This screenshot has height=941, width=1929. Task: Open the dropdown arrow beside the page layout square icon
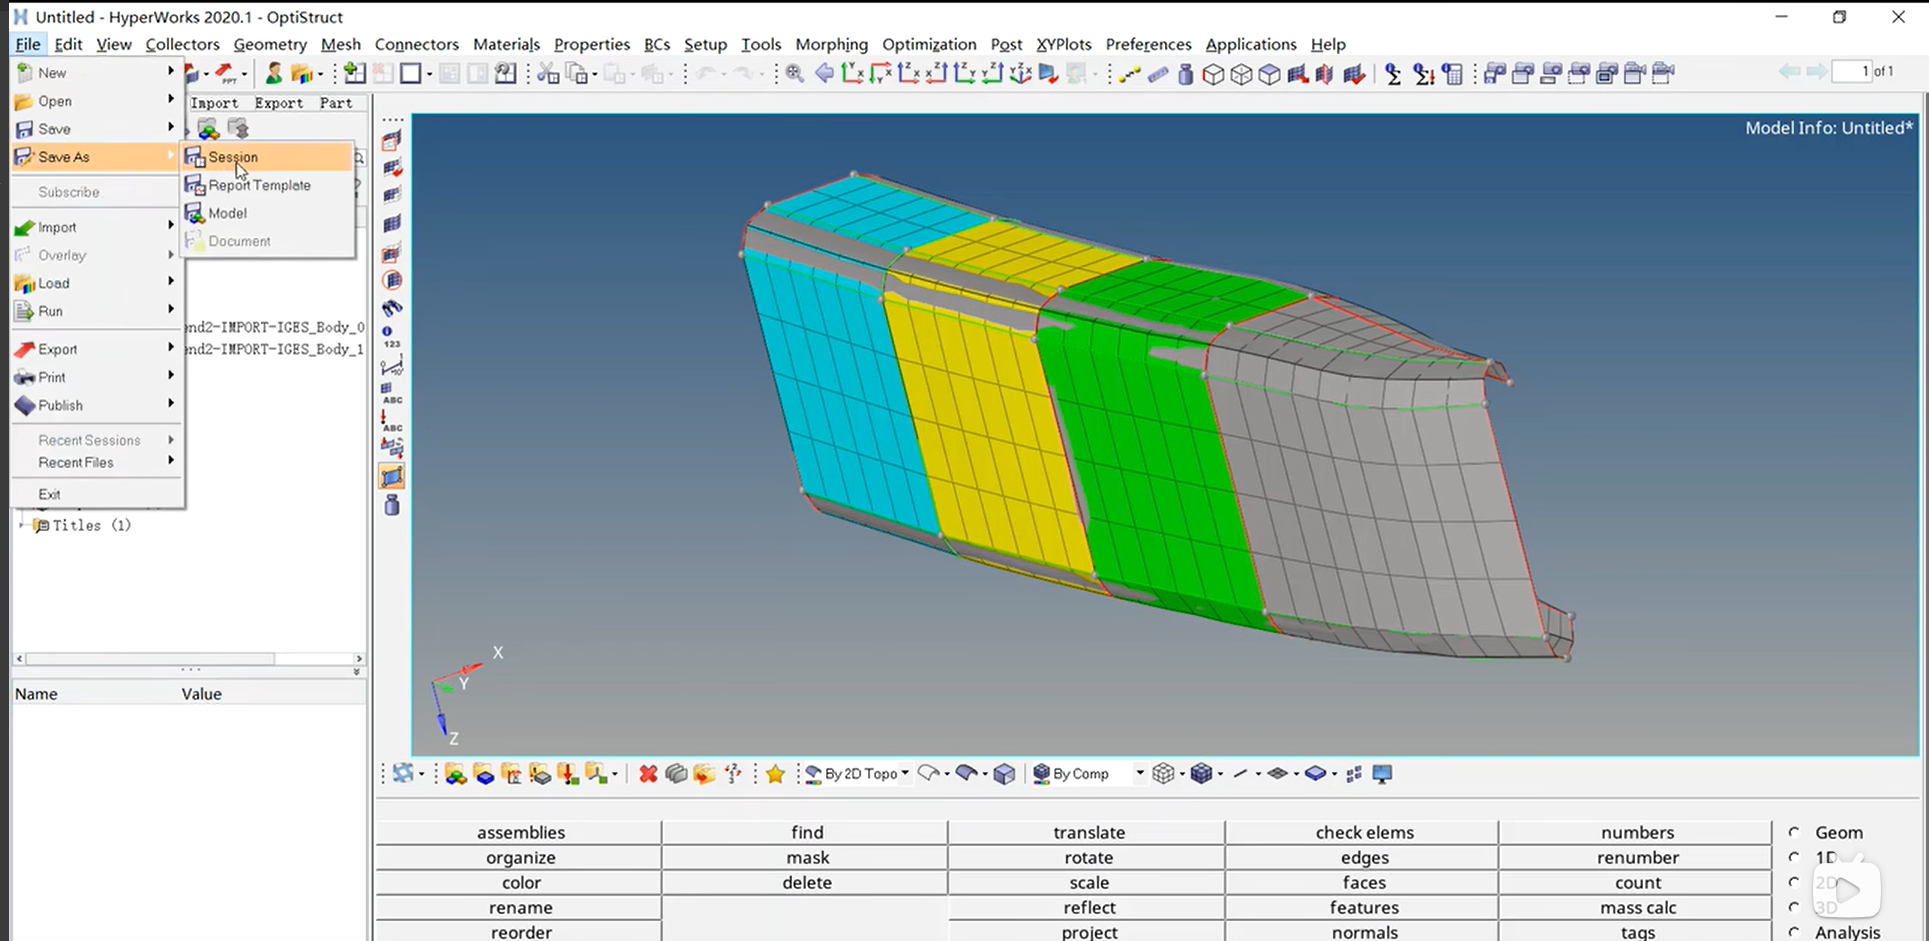(429, 74)
